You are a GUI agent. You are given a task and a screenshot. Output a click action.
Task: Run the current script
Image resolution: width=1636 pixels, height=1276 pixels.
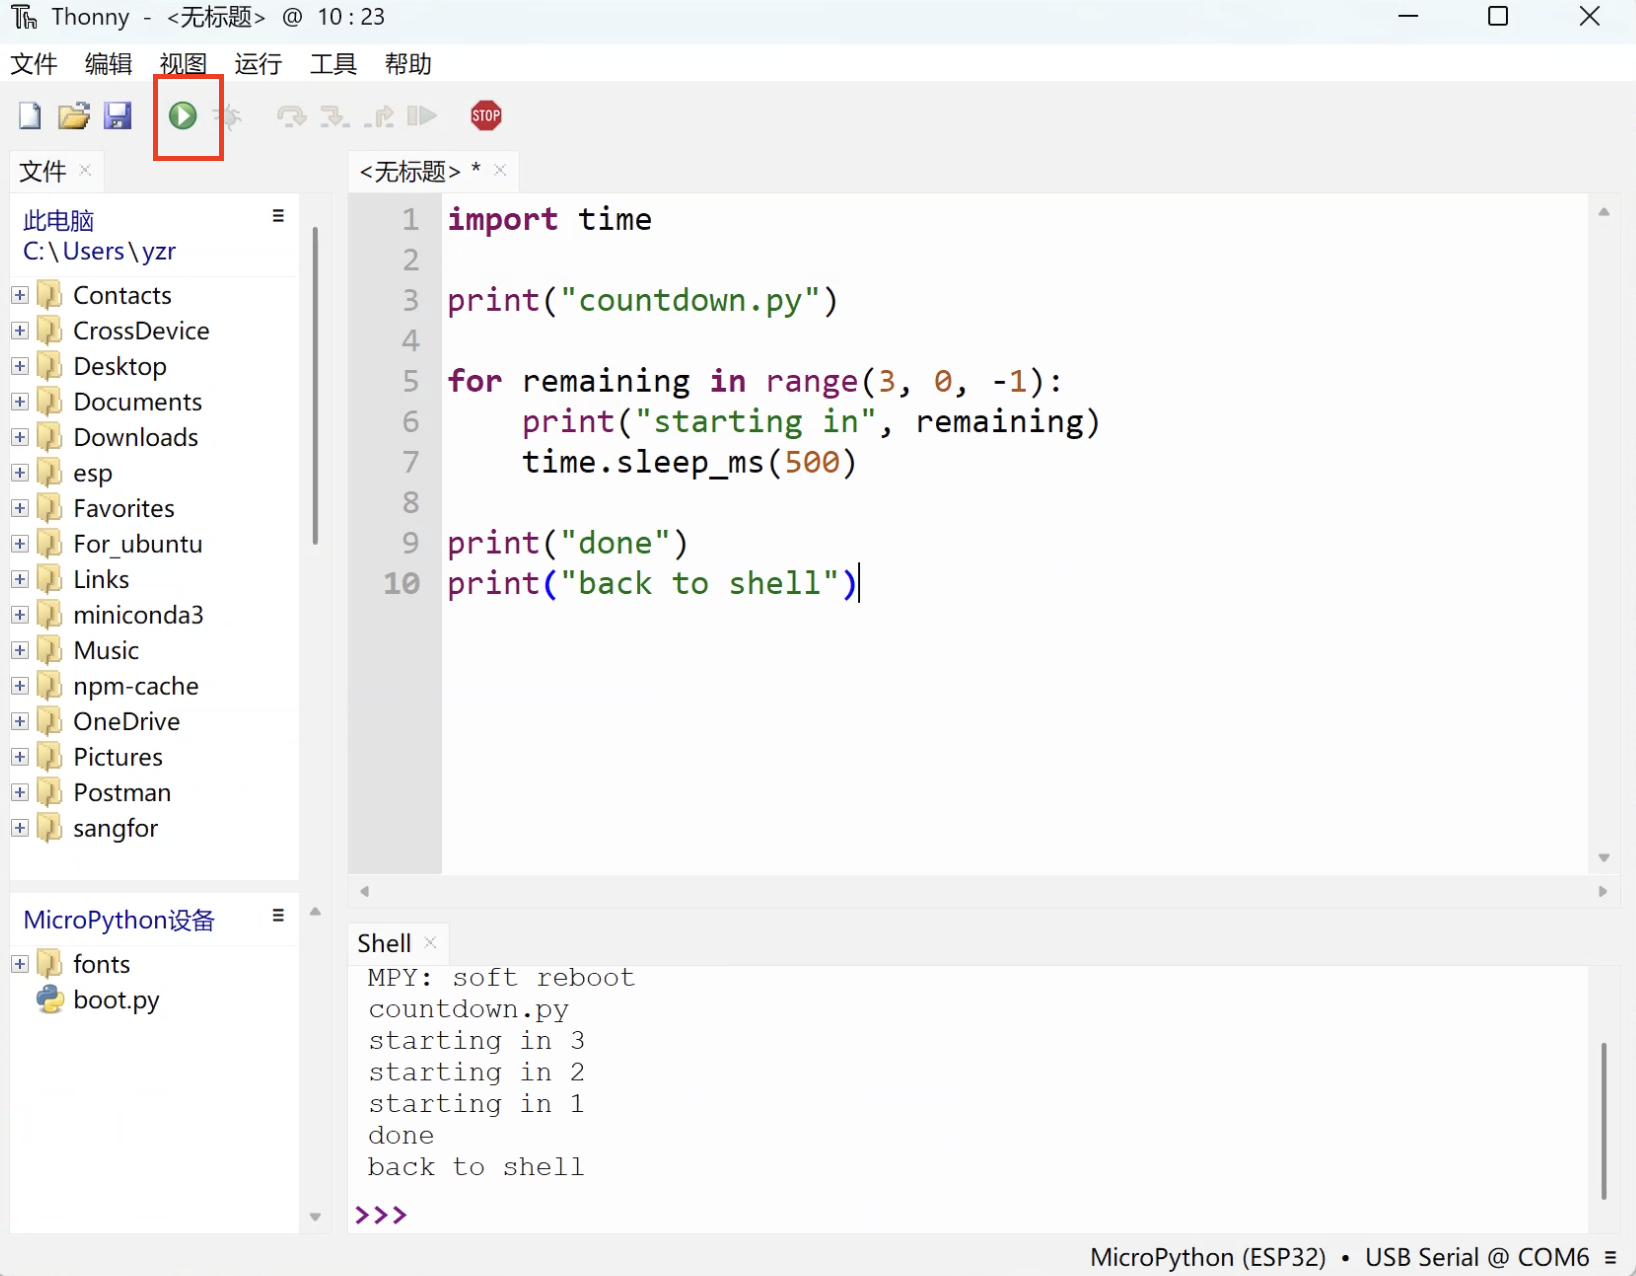[x=182, y=116]
